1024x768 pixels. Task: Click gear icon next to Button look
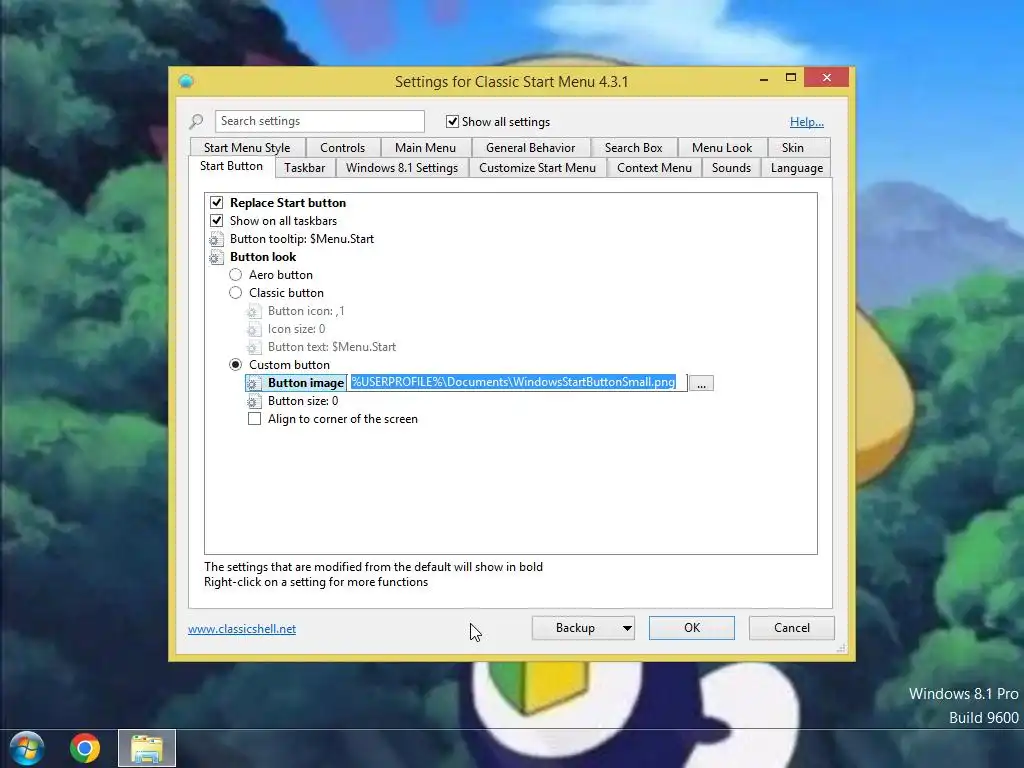coord(216,257)
